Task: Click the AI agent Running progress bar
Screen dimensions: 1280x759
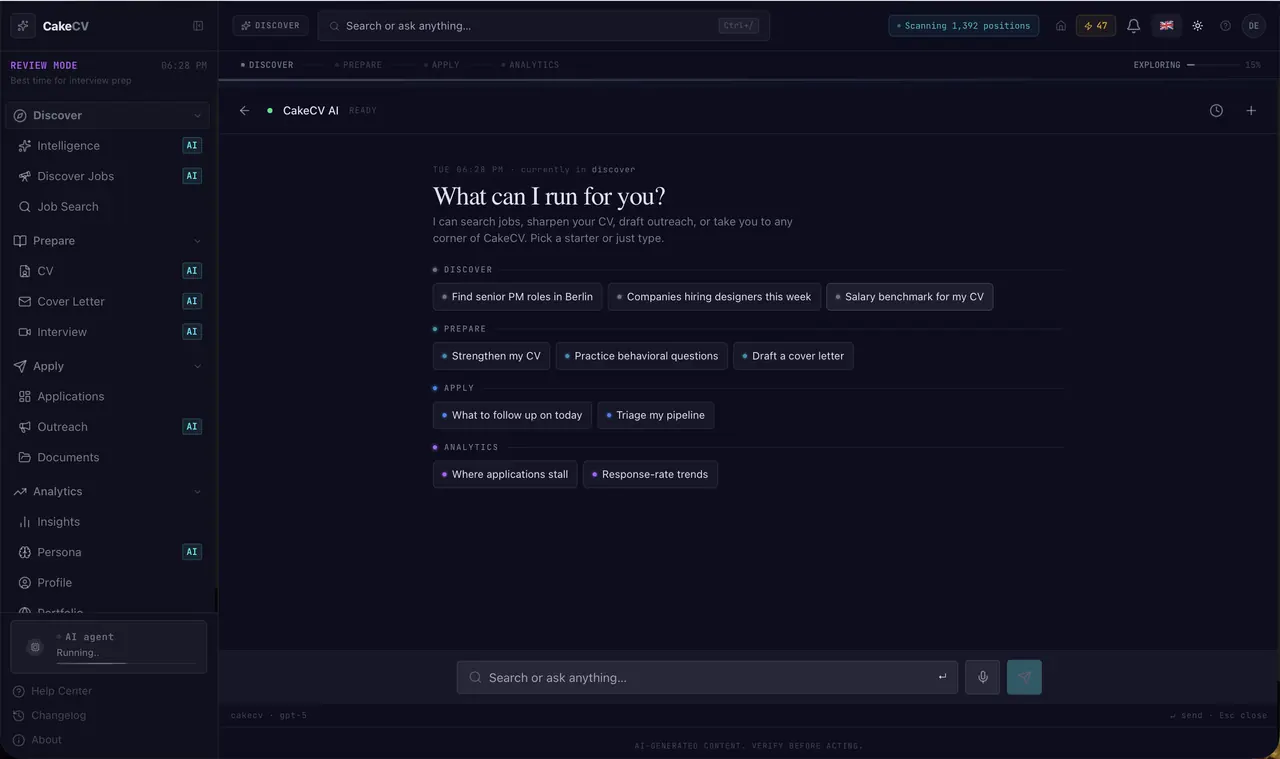Action: 126,663
